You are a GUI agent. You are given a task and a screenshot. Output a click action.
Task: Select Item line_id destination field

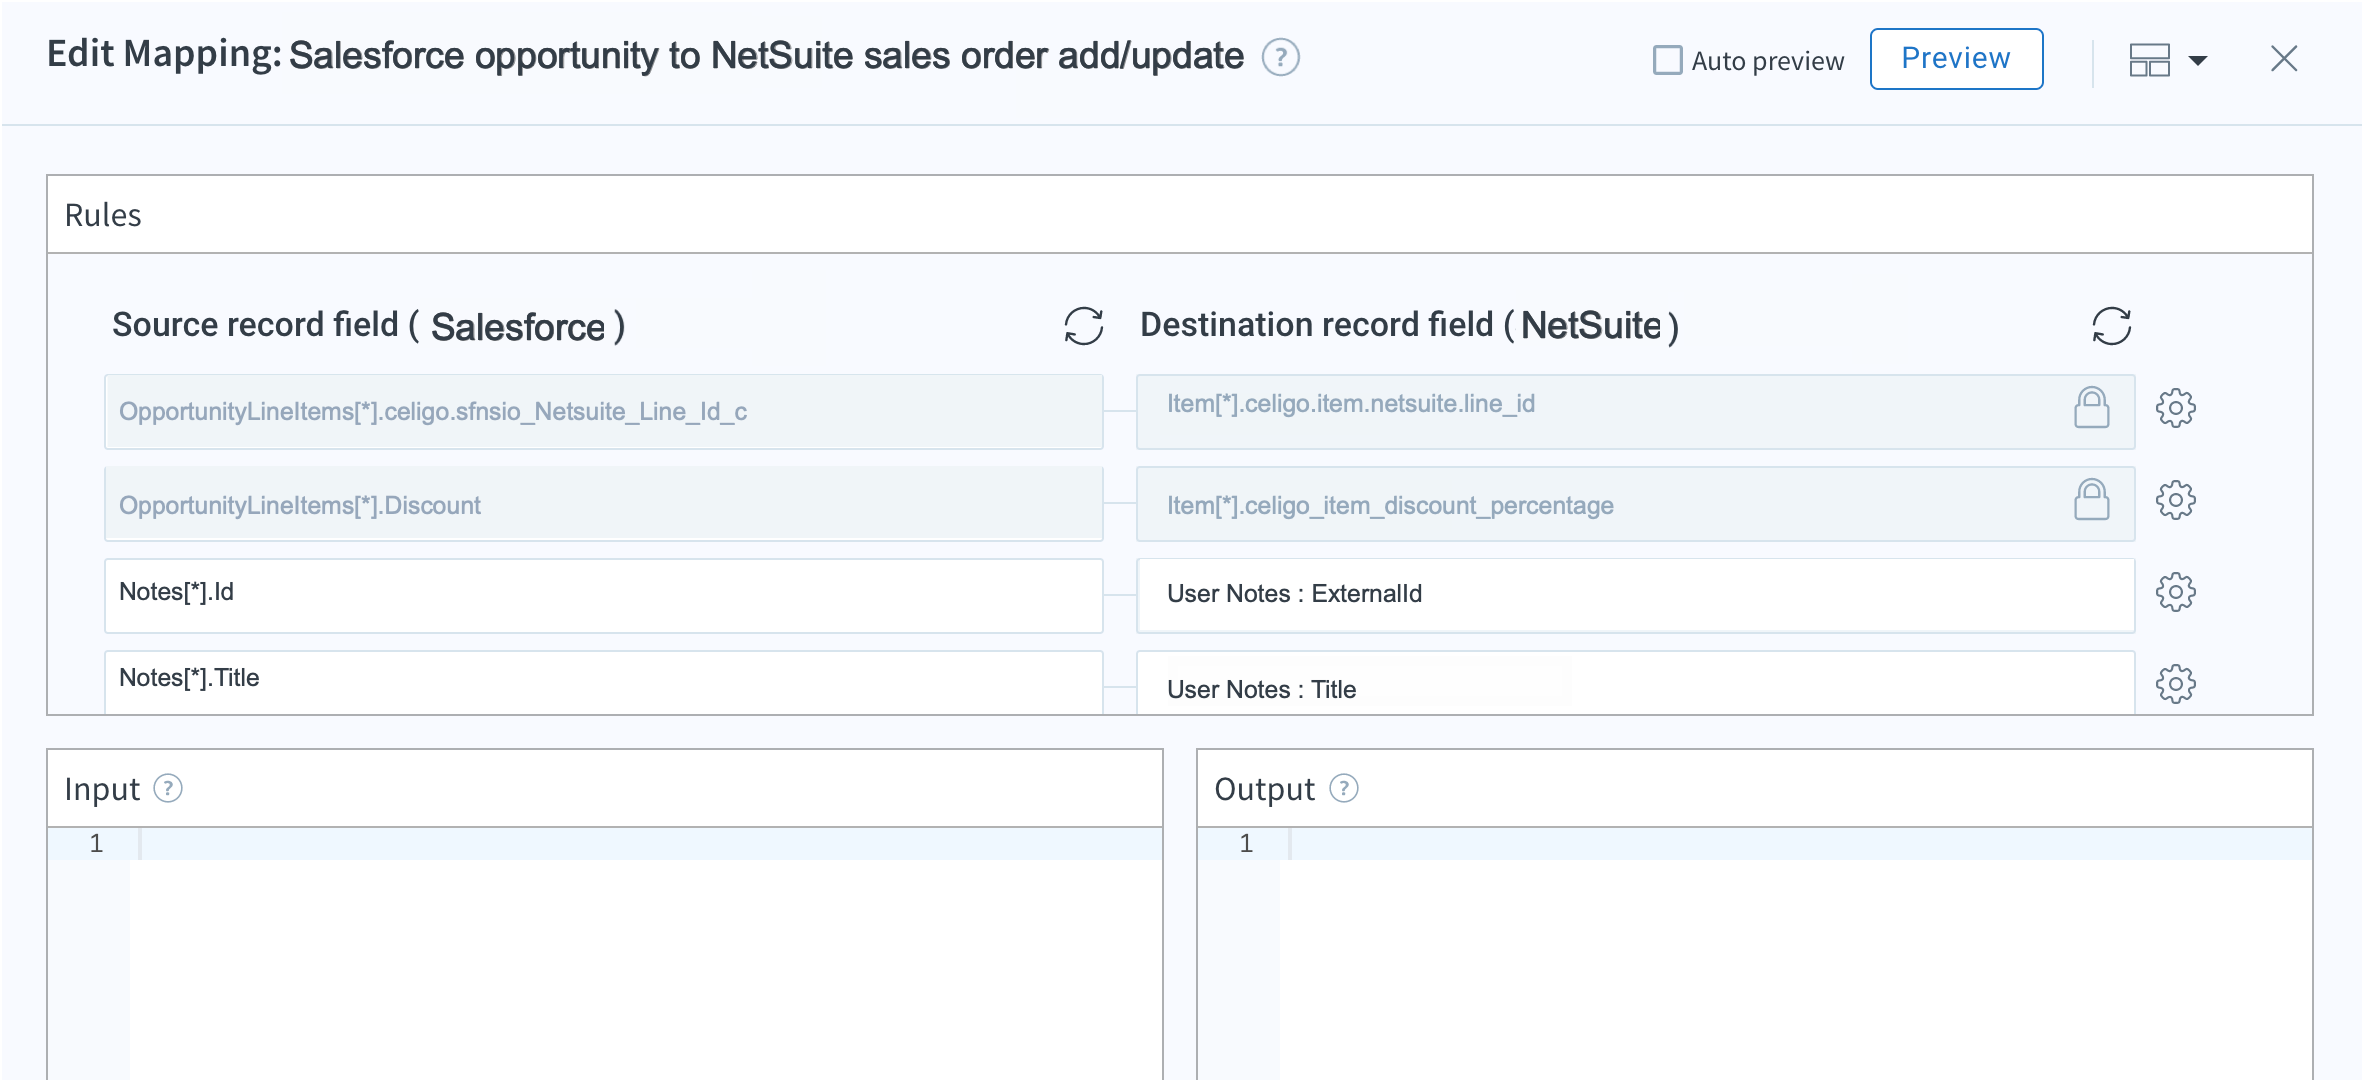(1636, 412)
